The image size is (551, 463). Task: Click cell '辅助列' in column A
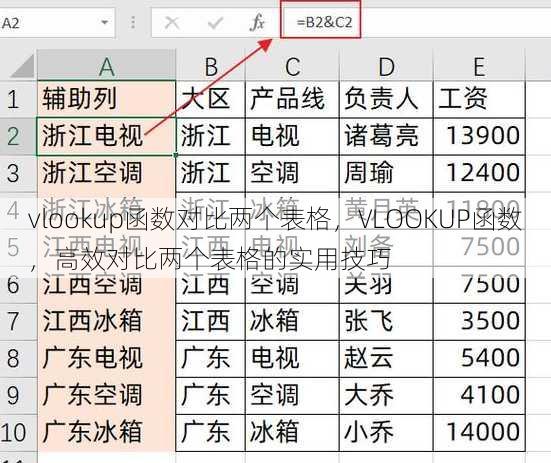pos(106,99)
